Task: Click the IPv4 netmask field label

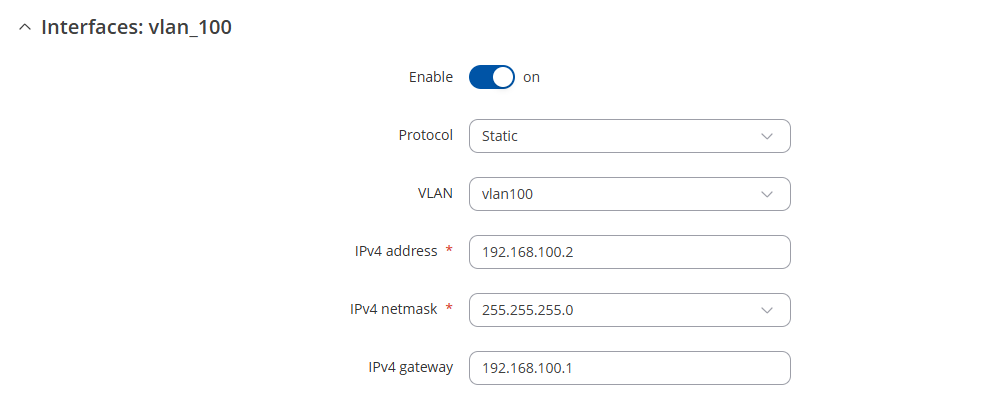Action: pyautogui.click(x=393, y=309)
